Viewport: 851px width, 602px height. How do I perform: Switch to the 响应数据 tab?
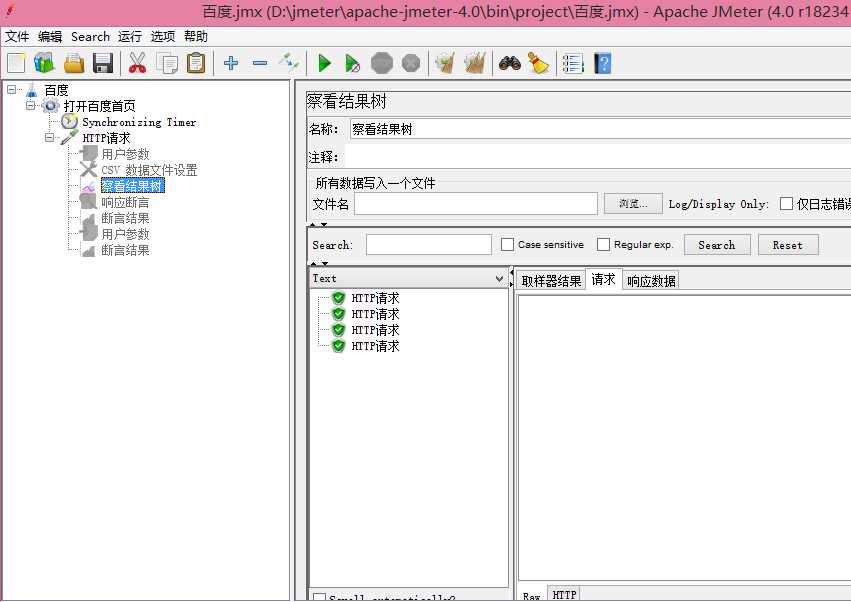(x=651, y=281)
